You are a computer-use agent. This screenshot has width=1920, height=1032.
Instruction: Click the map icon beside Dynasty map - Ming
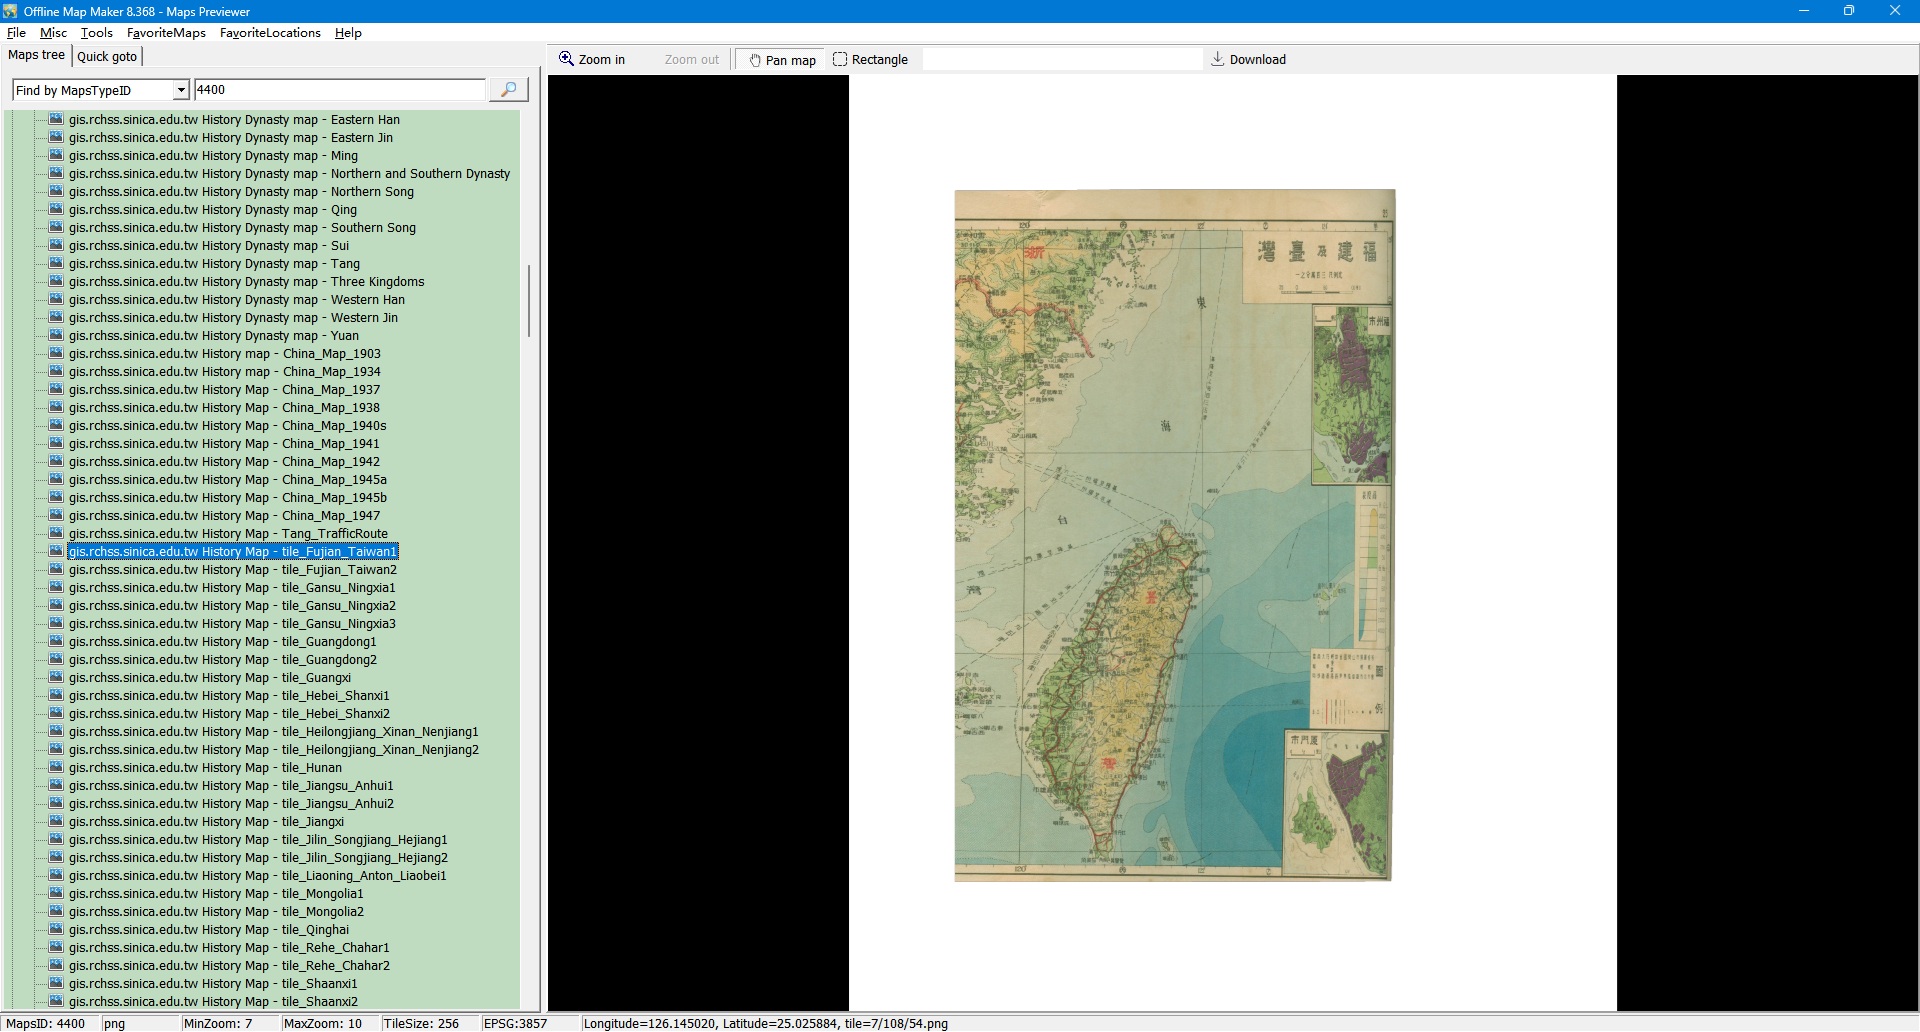point(56,155)
